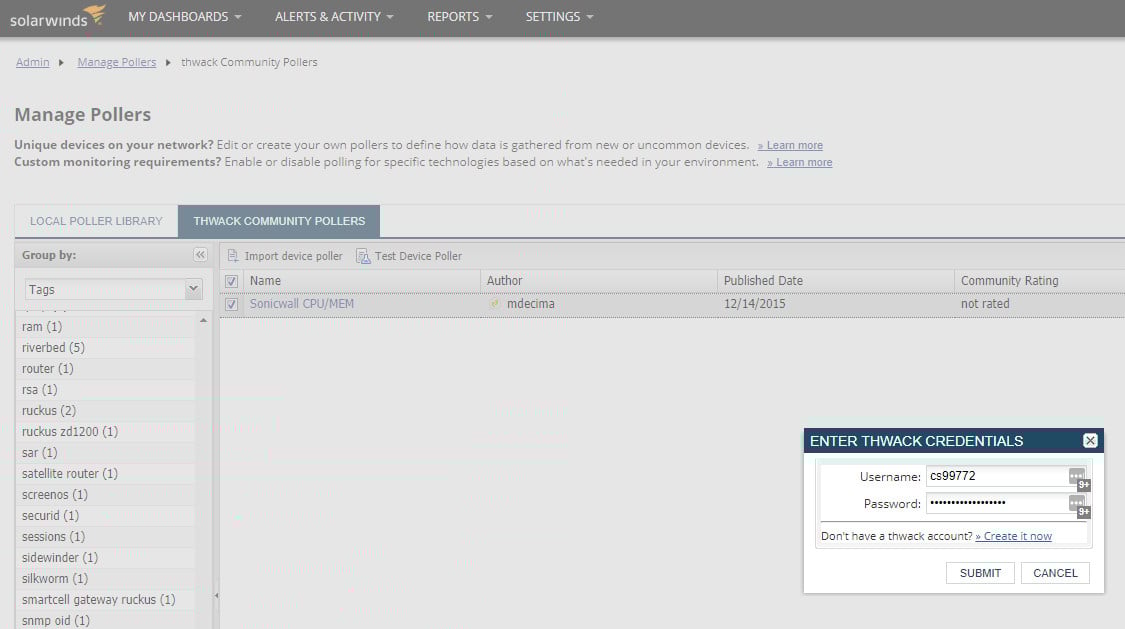Click the published date 12/14/2015
Image resolution: width=1125 pixels, height=629 pixels.
755,303
